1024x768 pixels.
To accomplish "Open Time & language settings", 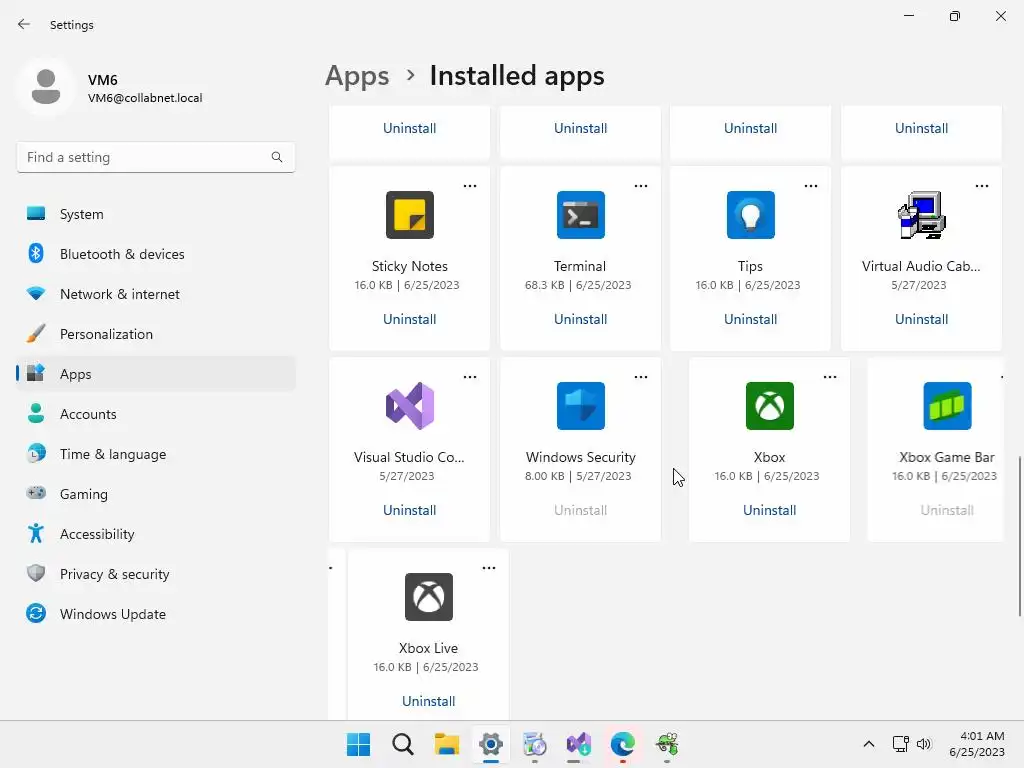I will 155,454.
